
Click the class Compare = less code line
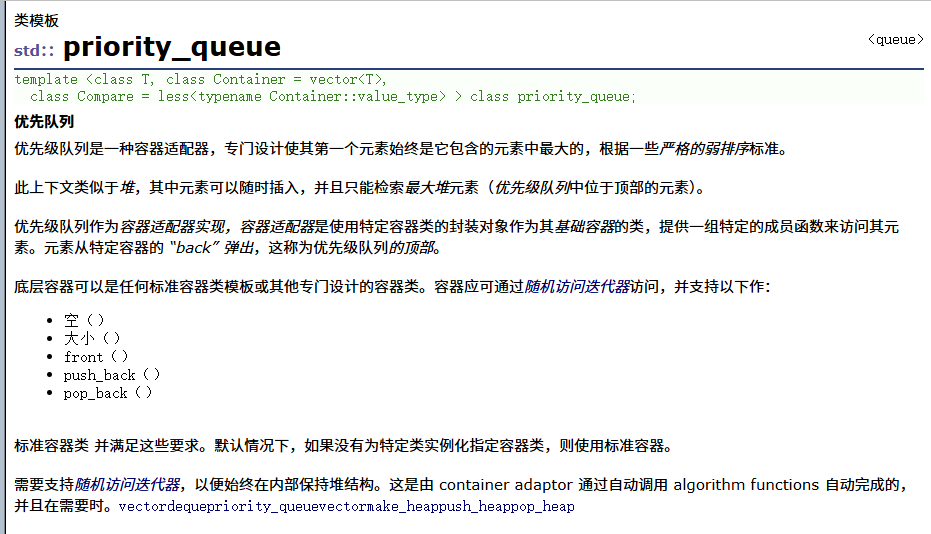point(332,97)
